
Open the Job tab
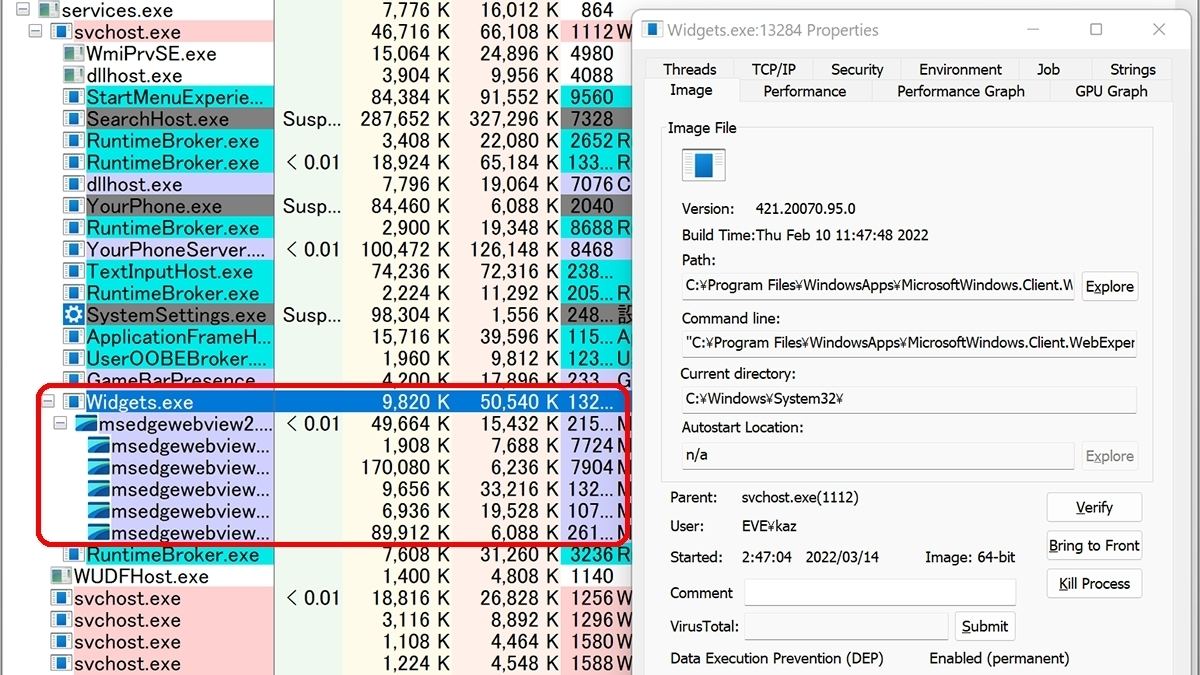pyautogui.click(x=1048, y=69)
